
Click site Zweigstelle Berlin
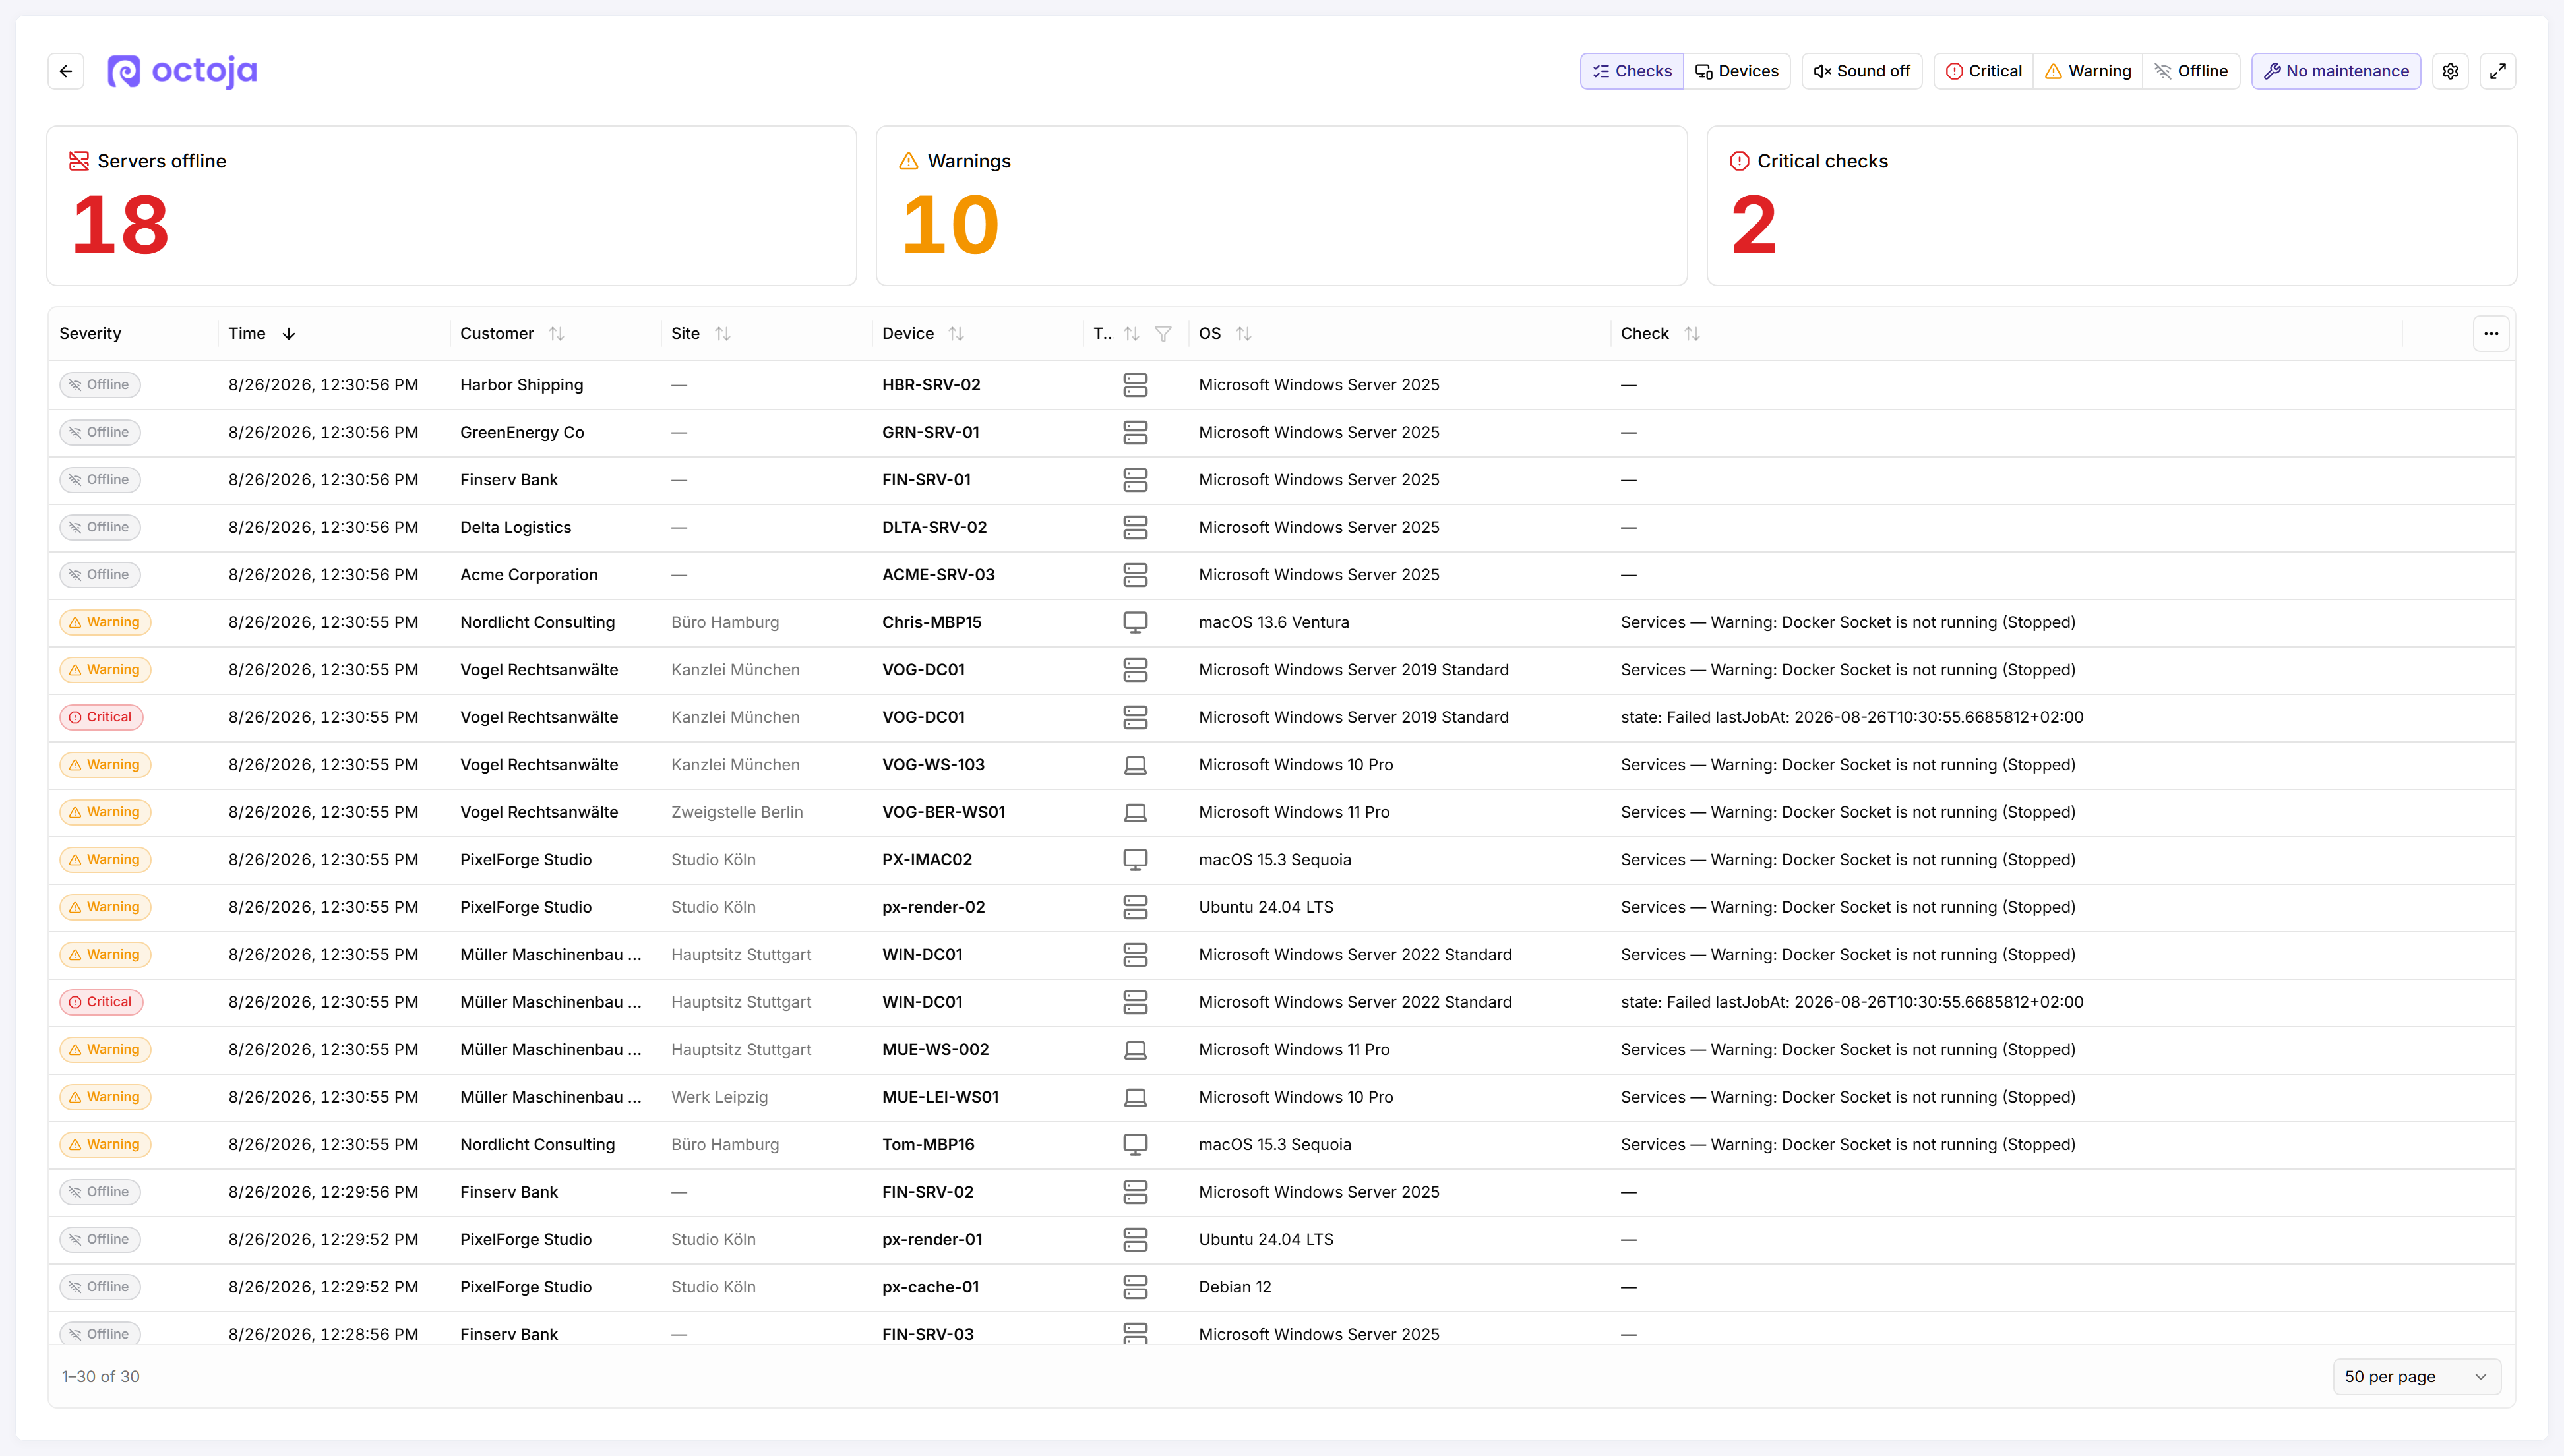point(737,812)
